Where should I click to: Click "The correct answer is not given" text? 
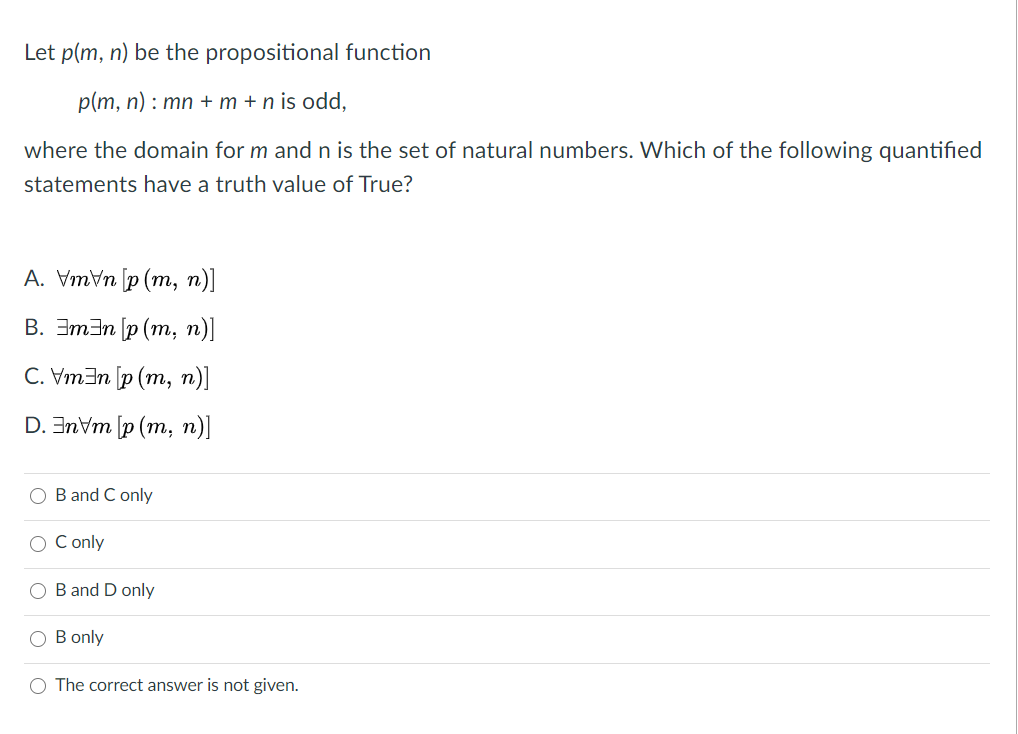tap(177, 685)
